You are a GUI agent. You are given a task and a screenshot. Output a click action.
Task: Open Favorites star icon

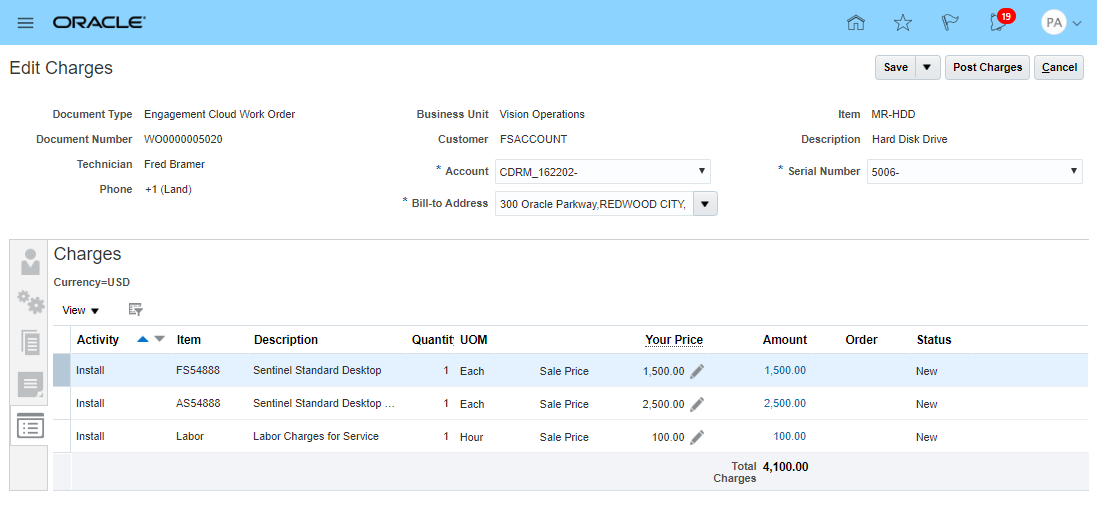pyautogui.click(x=903, y=23)
